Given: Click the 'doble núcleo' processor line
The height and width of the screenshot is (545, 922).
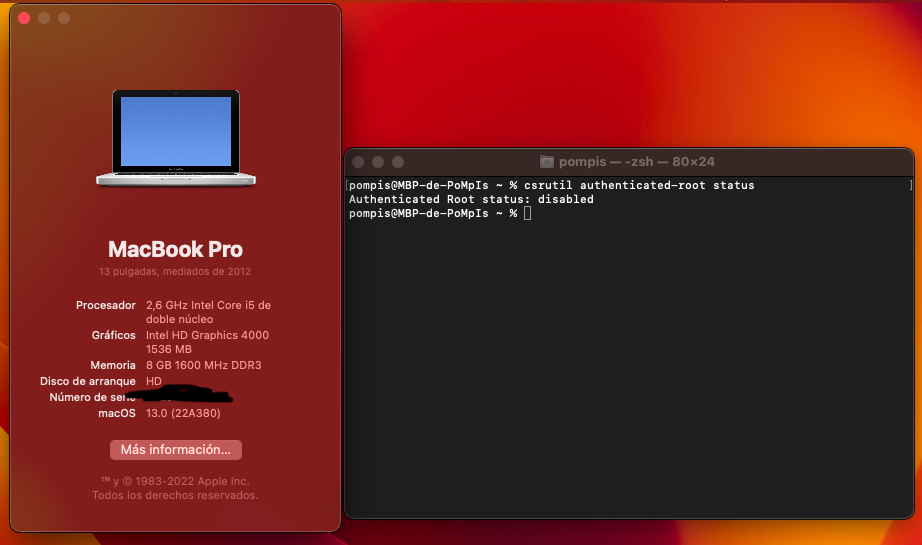Looking at the screenshot, I should [x=179, y=319].
